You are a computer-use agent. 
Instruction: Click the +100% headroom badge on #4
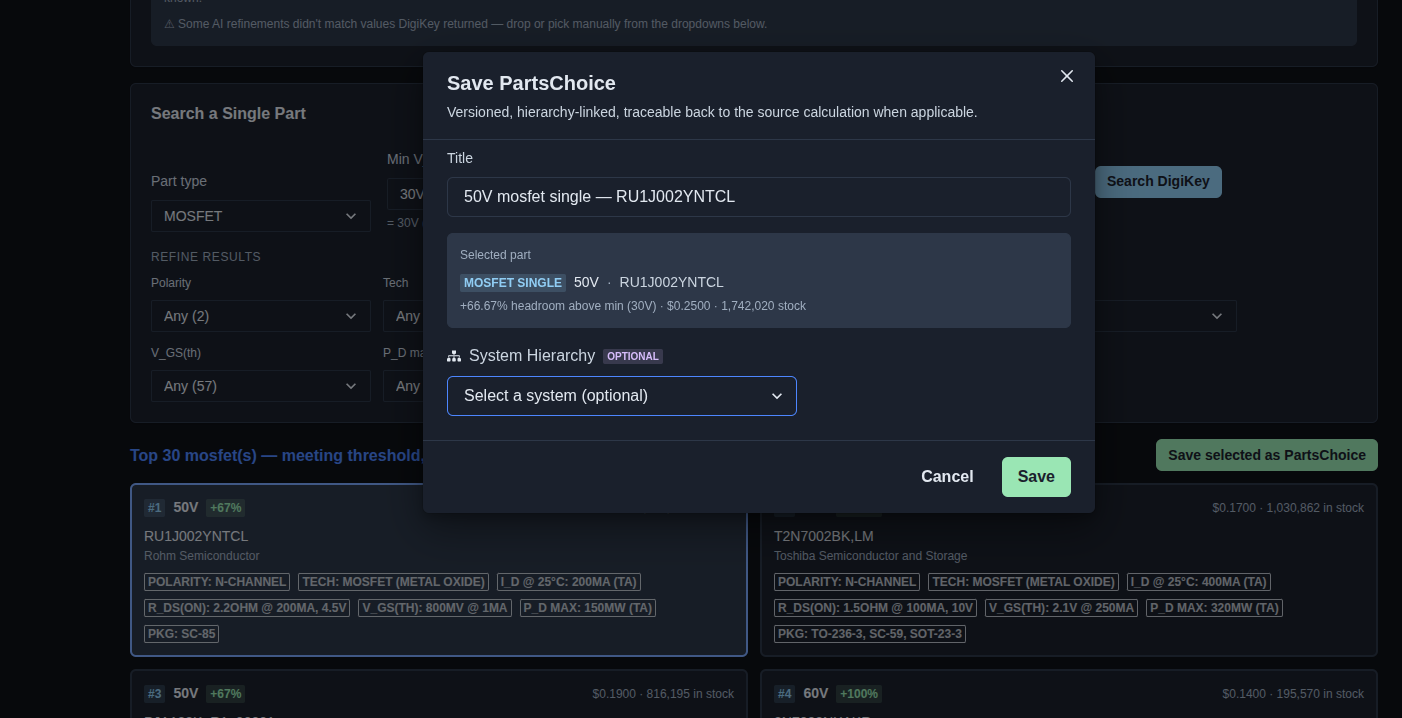pyautogui.click(x=859, y=694)
